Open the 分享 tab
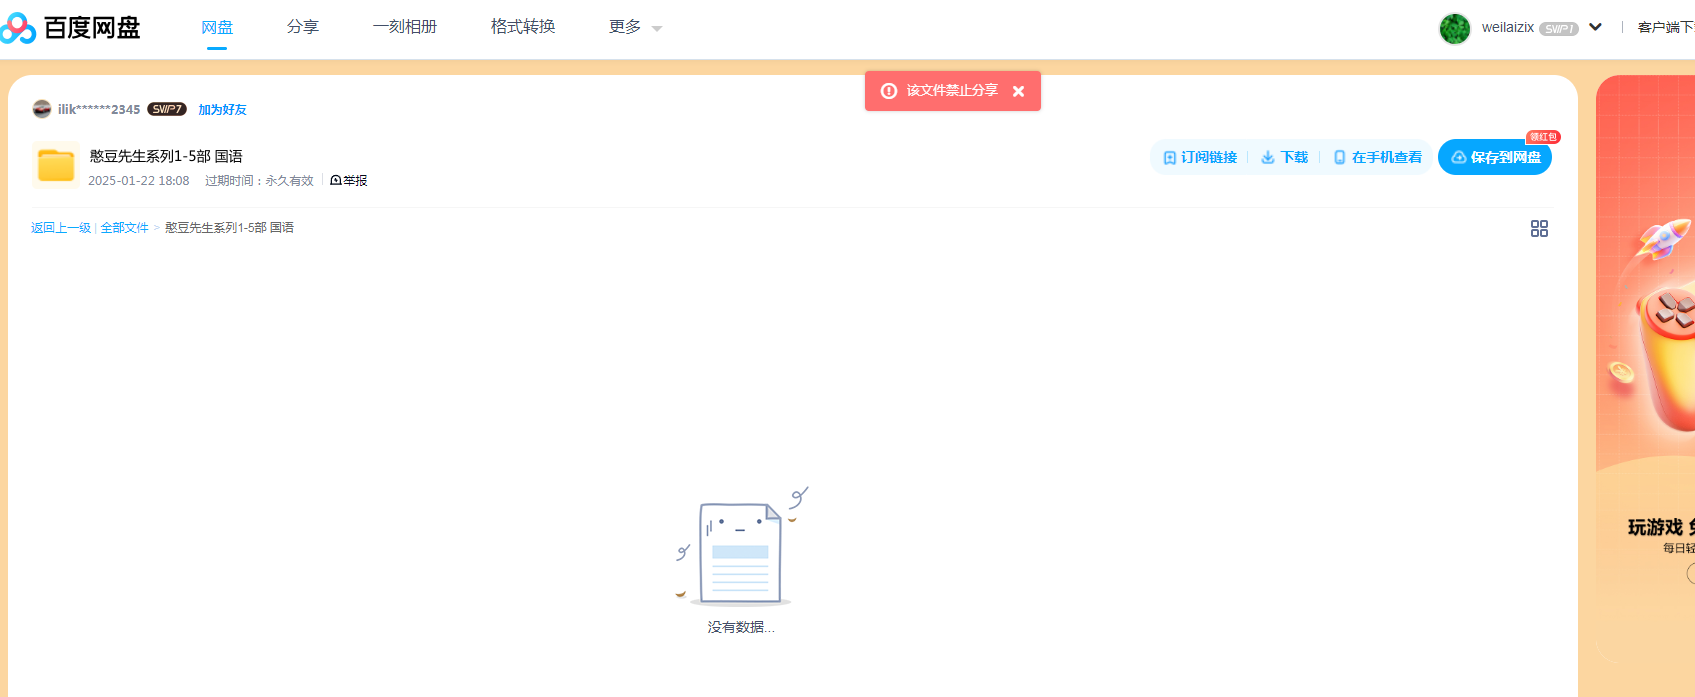This screenshot has height=697, width=1695. (303, 27)
